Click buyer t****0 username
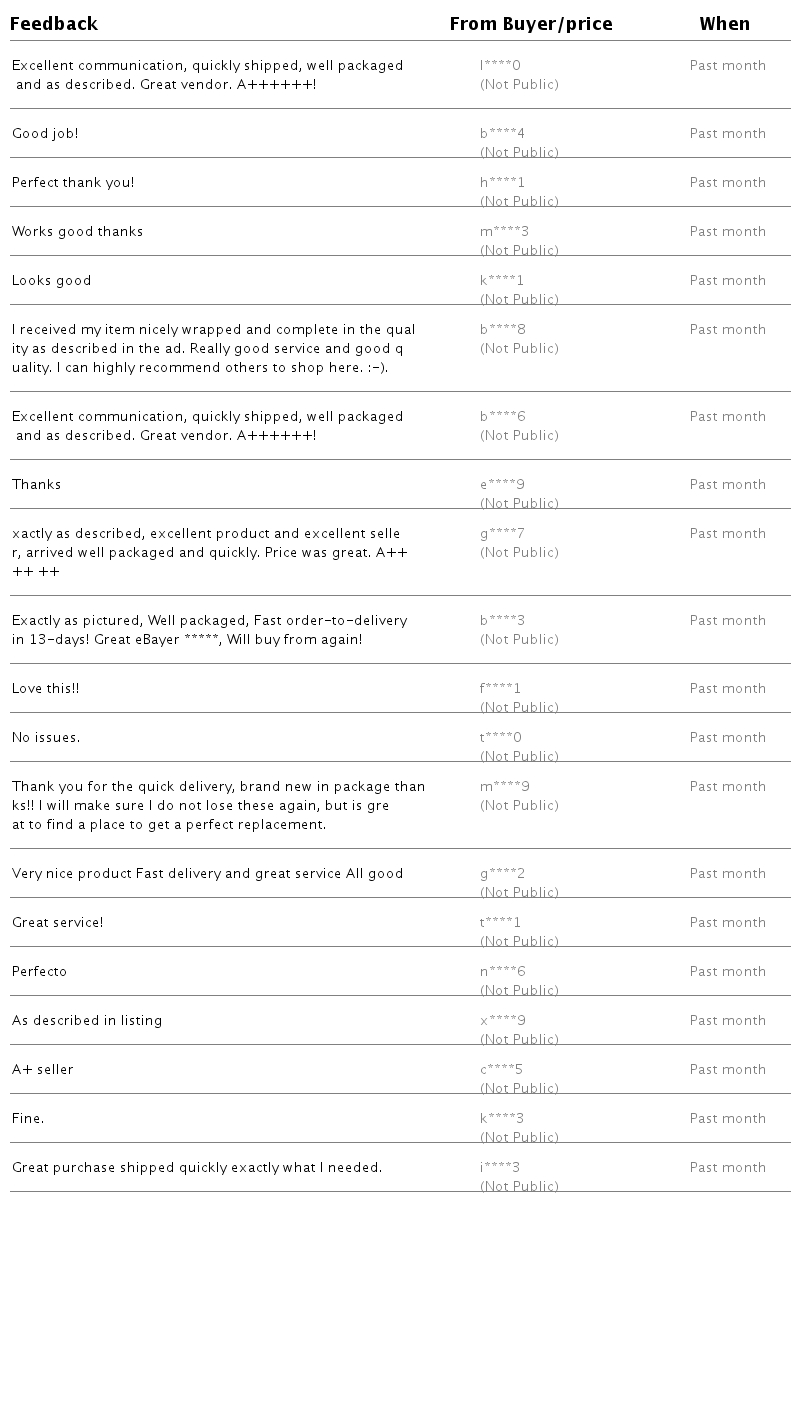The width and height of the screenshot is (800, 1424). coord(500,738)
